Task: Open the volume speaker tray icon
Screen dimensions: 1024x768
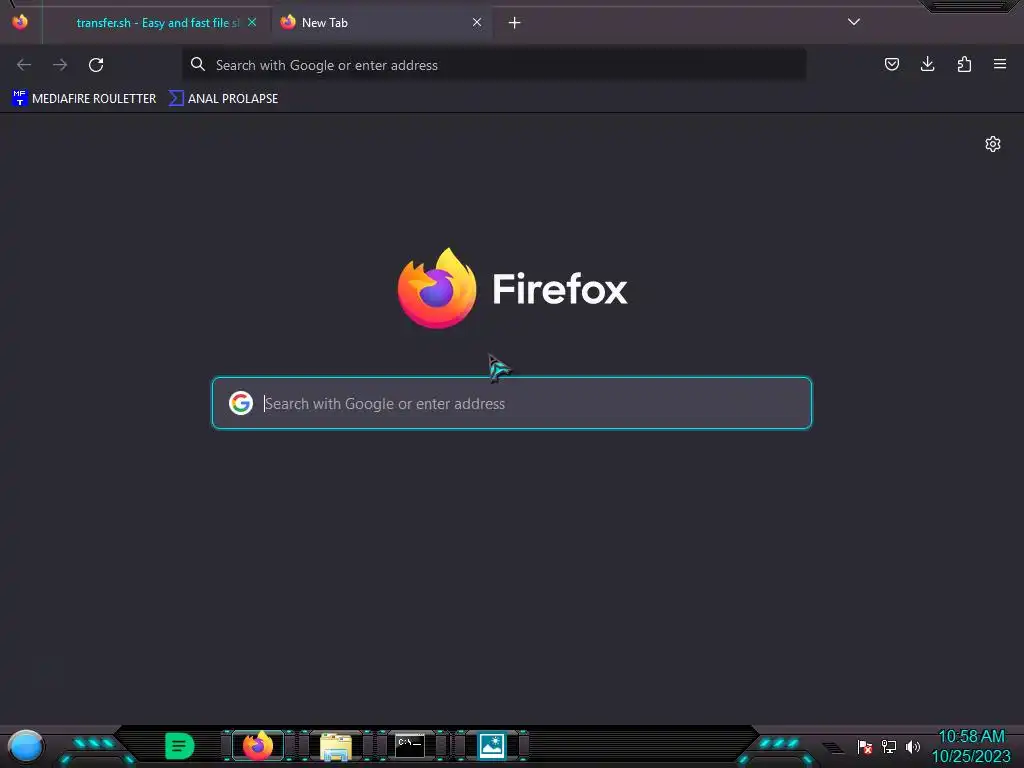Action: (913, 746)
